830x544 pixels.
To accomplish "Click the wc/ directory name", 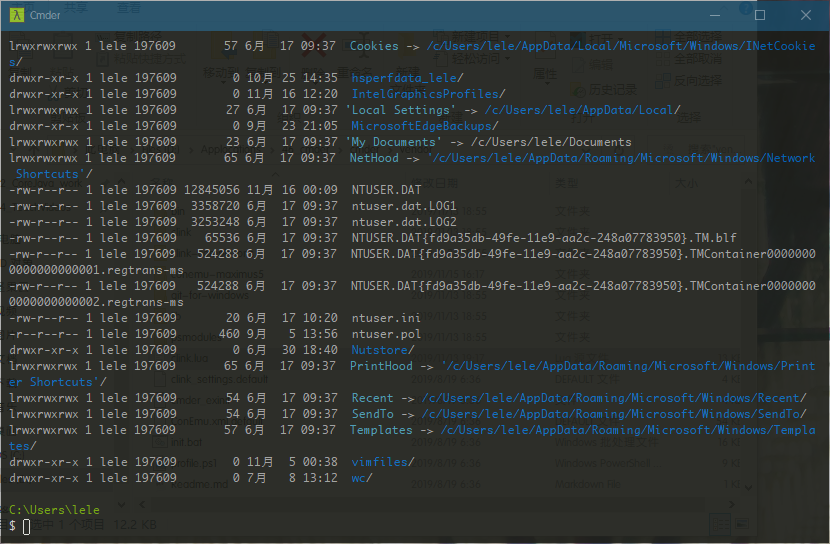I will (x=362, y=478).
